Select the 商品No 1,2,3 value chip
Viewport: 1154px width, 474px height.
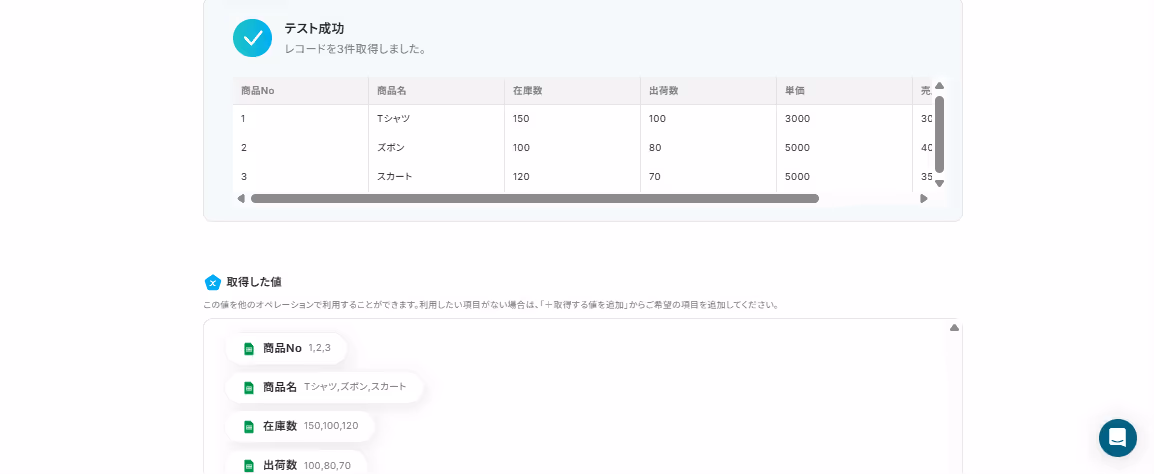(286, 349)
